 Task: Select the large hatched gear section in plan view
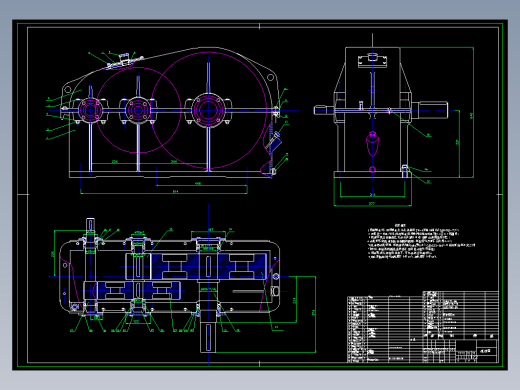point(209,266)
